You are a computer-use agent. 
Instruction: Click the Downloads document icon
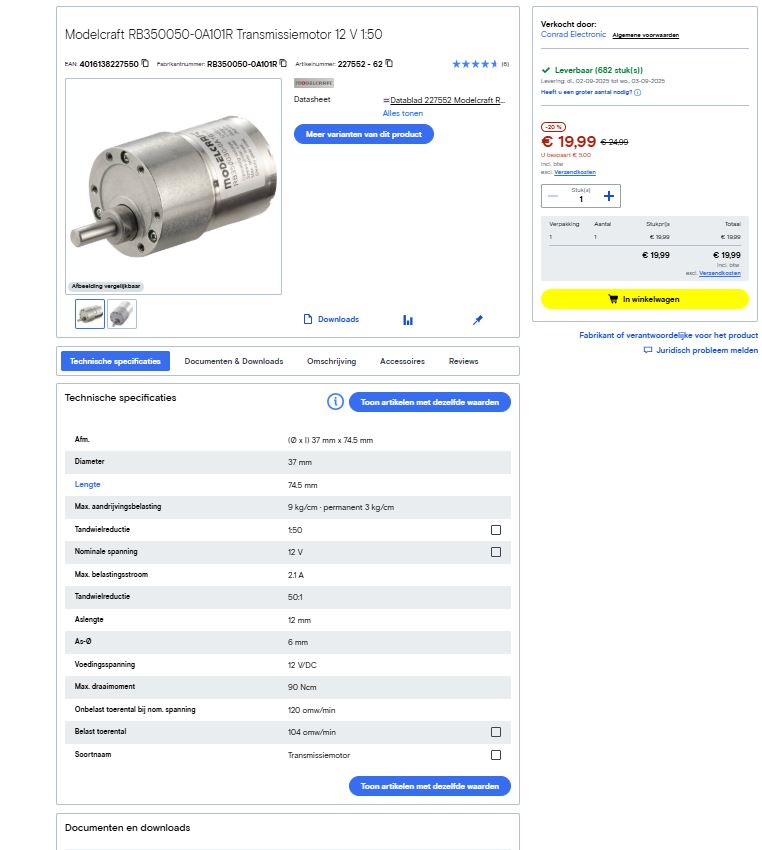(x=308, y=319)
